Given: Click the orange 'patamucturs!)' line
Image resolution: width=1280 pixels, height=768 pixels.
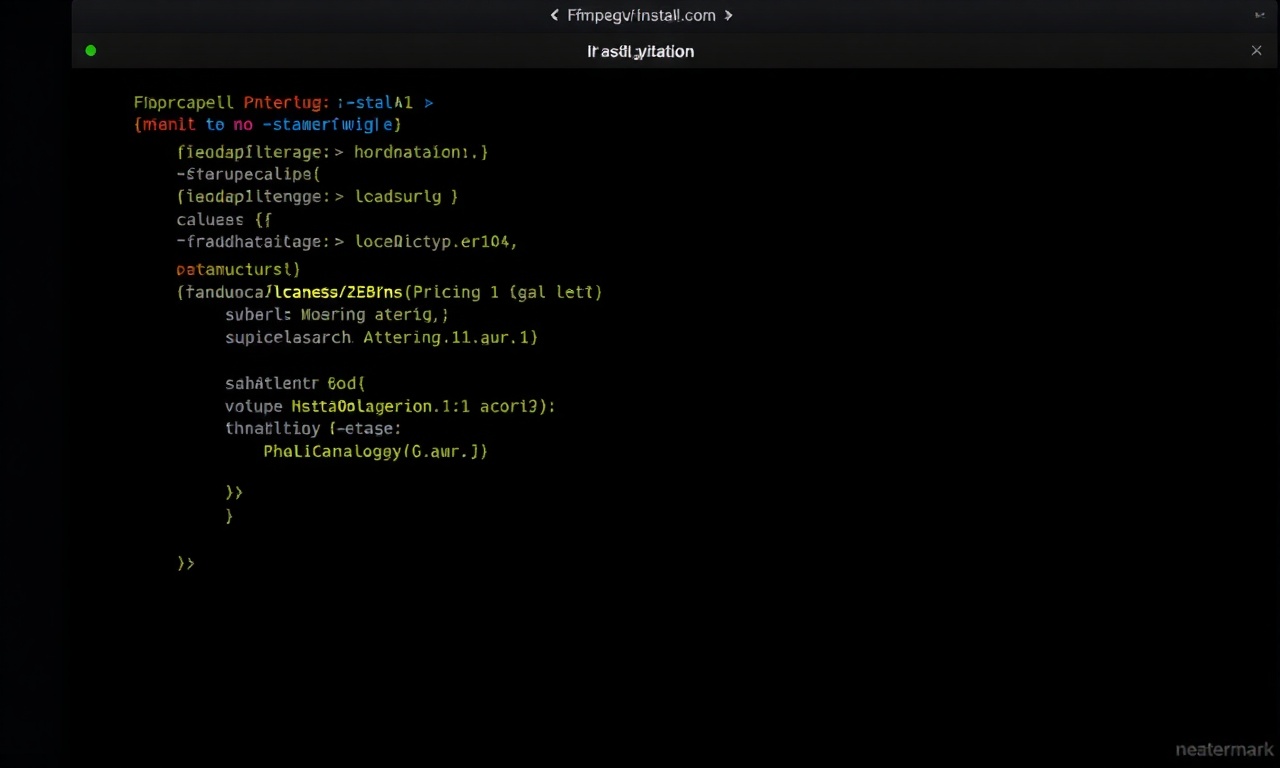Looking at the screenshot, I should point(238,269).
